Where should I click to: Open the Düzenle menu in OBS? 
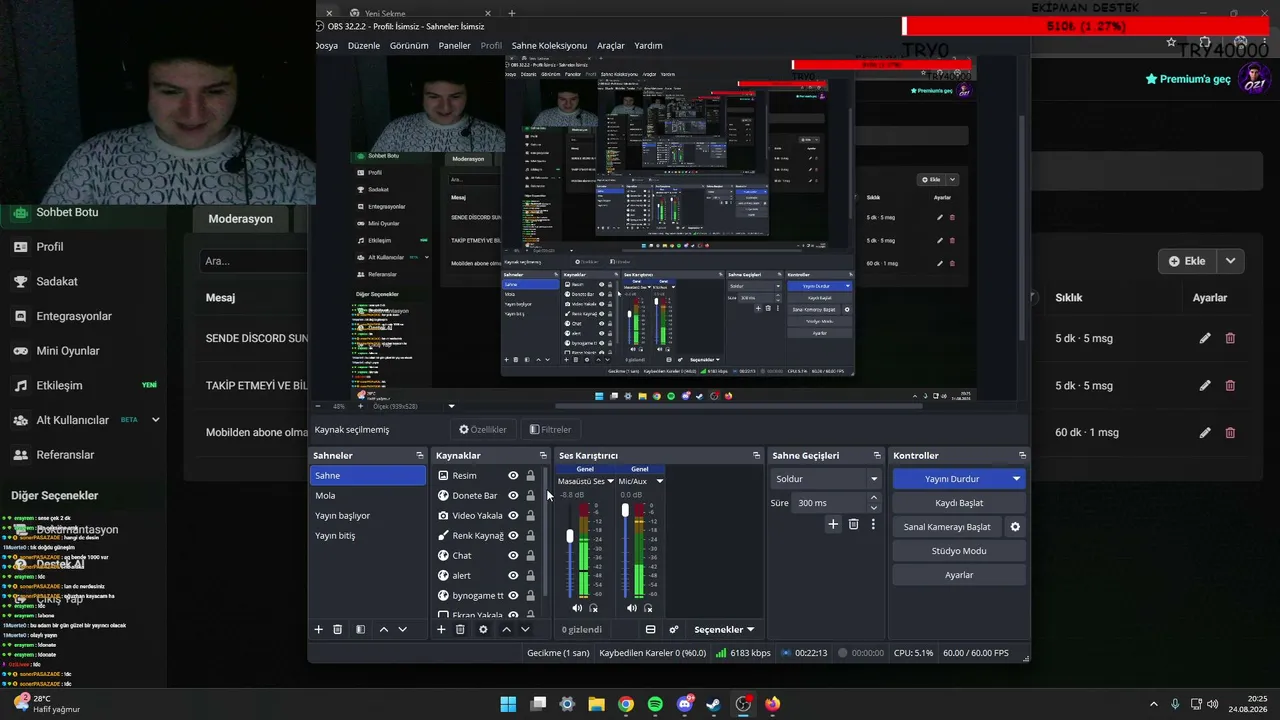(x=364, y=46)
